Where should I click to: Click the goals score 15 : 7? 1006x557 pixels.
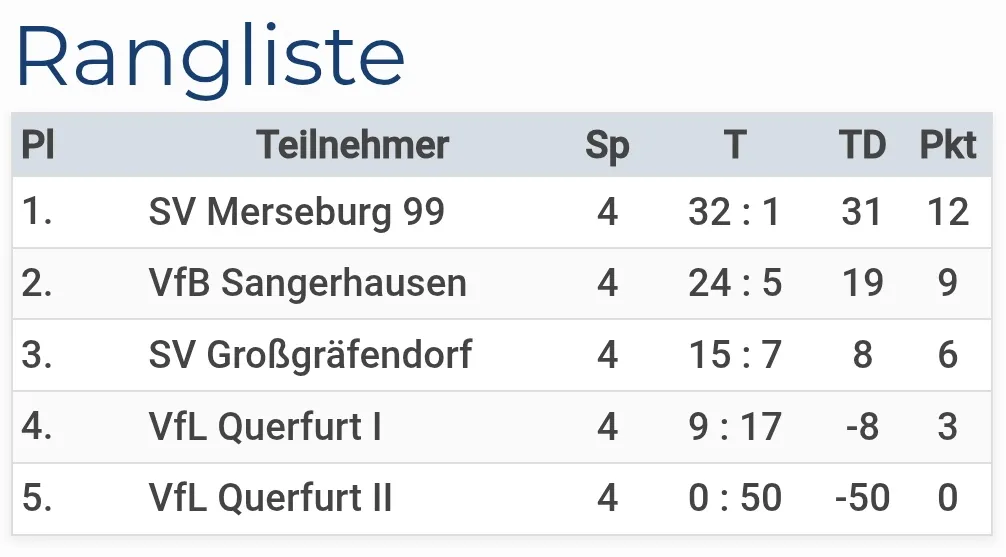point(734,355)
